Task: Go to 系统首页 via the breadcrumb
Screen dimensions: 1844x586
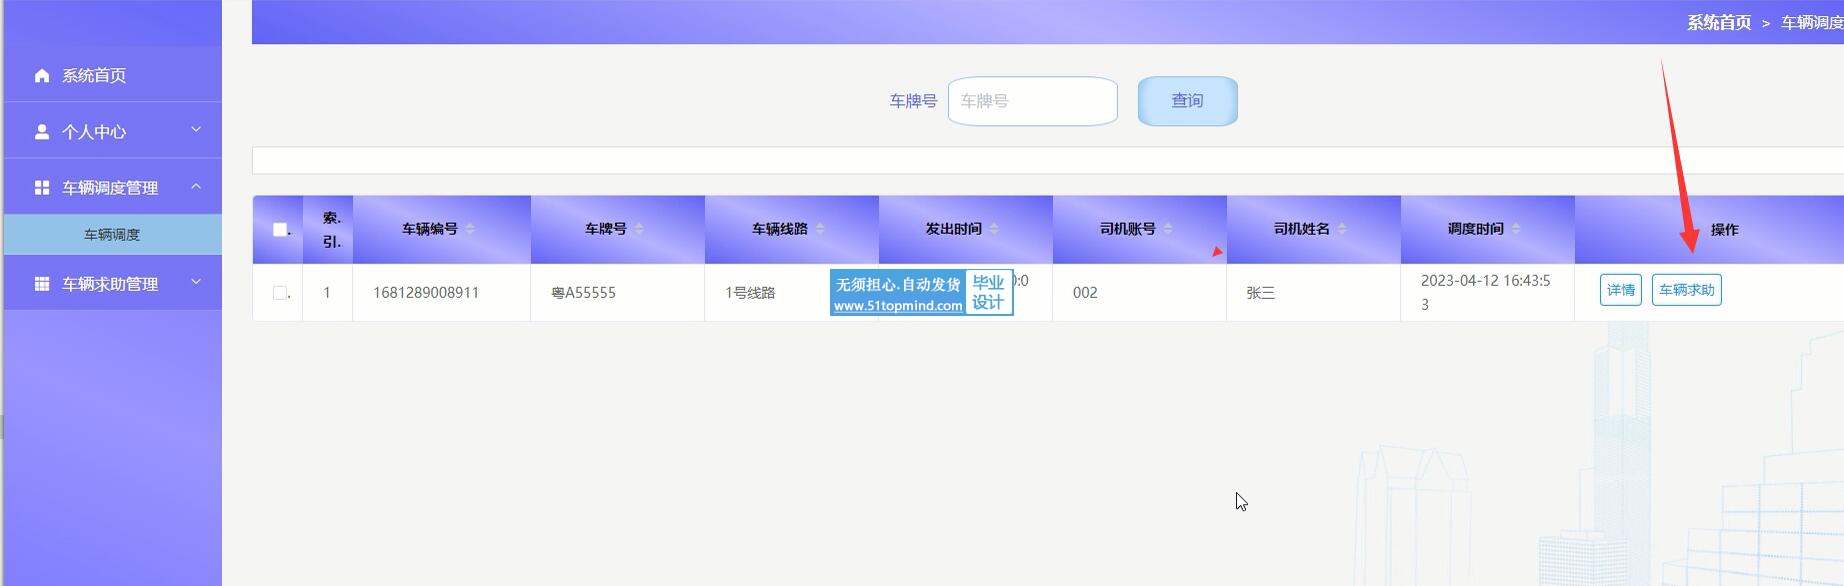Action: [1719, 22]
